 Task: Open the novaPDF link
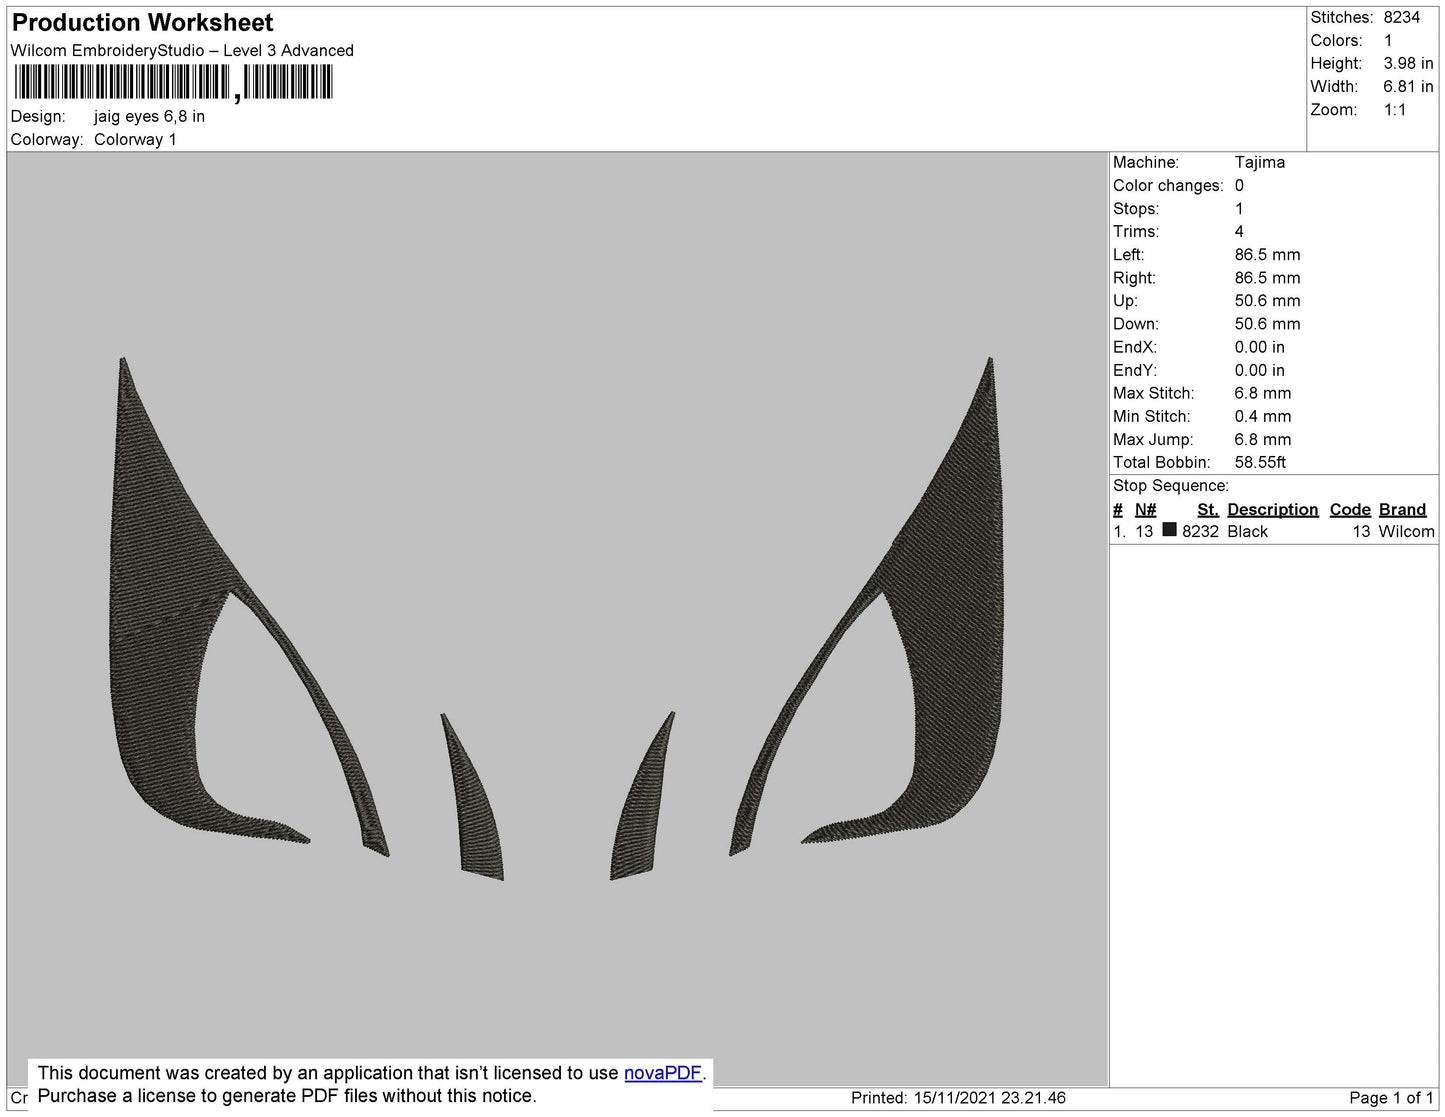click(663, 1073)
